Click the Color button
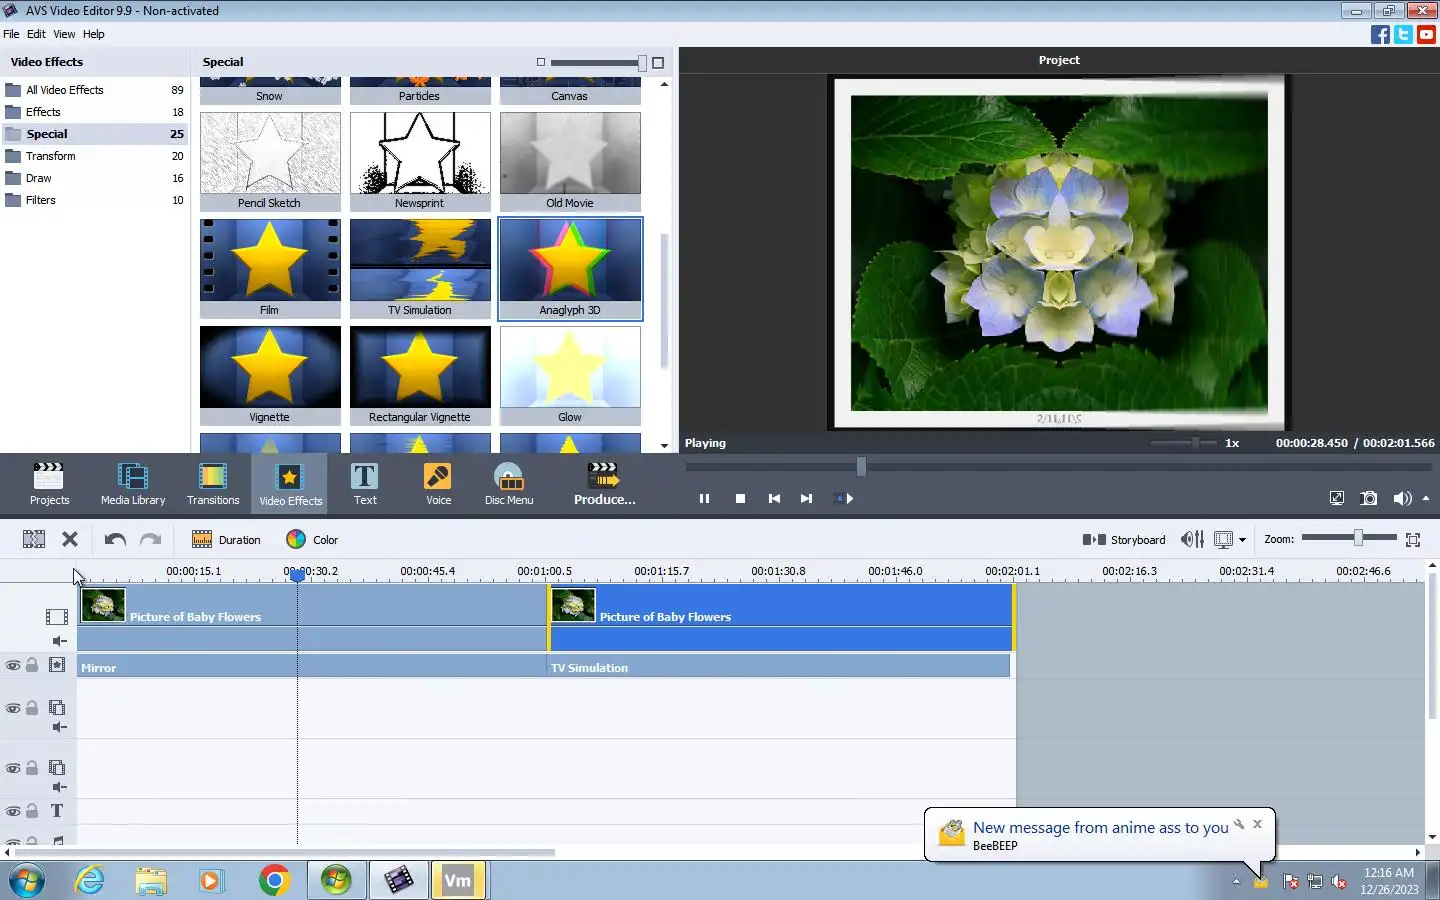The width and height of the screenshot is (1440, 900). [x=312, y=539]
